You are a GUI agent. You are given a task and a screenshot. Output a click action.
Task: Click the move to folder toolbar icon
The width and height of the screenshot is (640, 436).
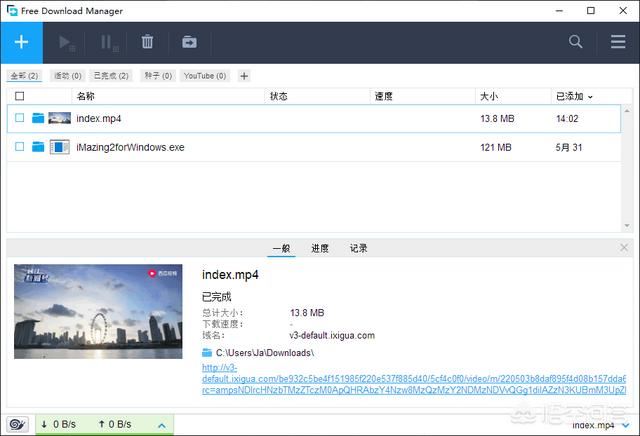coord(189,42)
